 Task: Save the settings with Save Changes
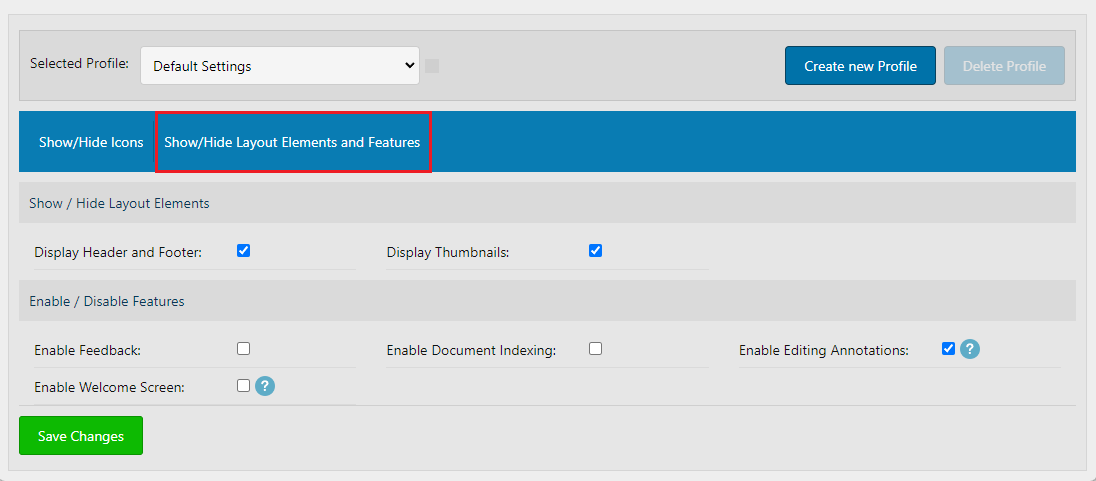click(81, 436)
